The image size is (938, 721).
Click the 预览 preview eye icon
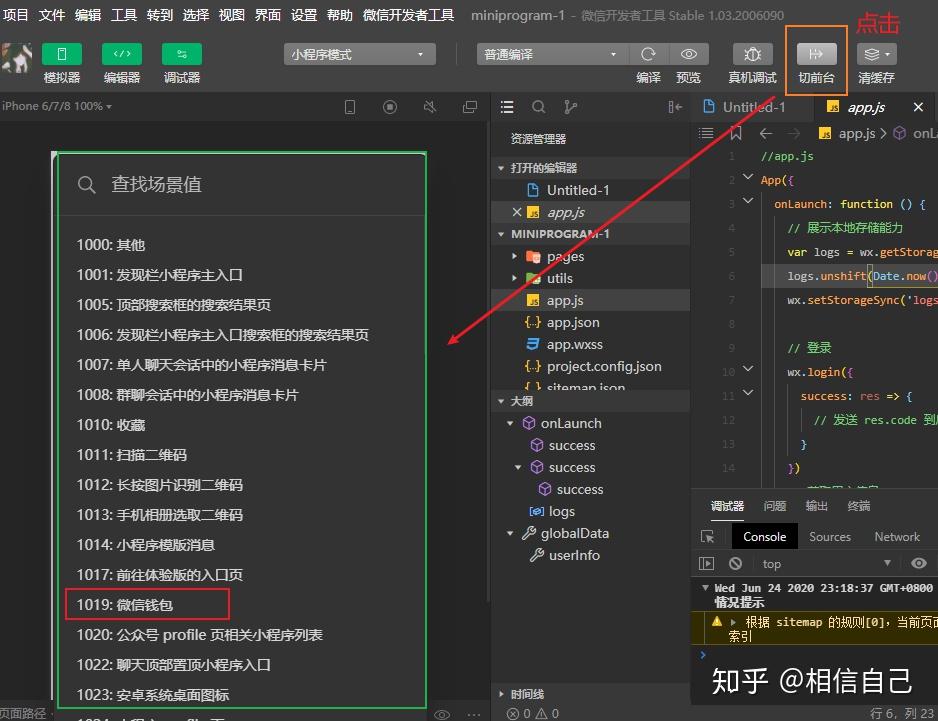689,54
